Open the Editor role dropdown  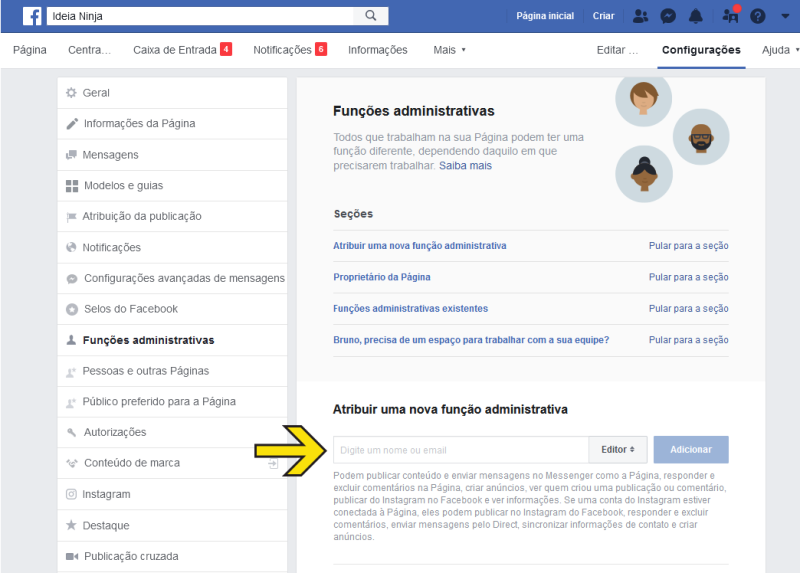(x=617, y=450)
